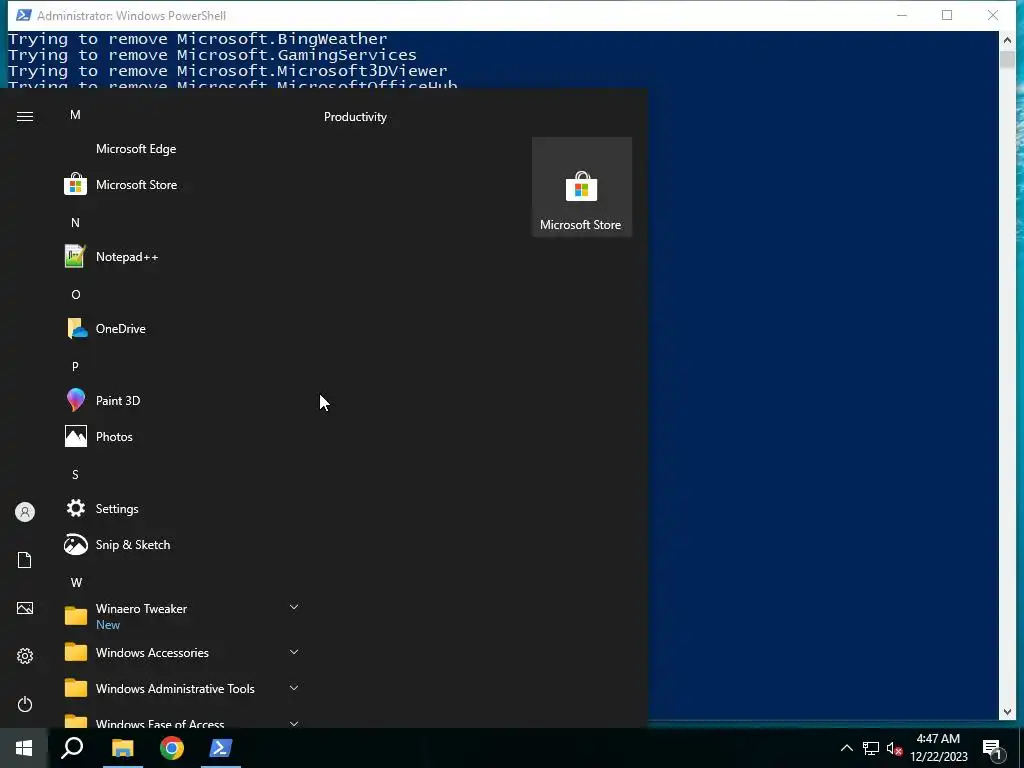Image resolution: width=1024 pixels, height=768 pixels.
Task: Open File Explorer from taskbar
Action: (122, 748)
